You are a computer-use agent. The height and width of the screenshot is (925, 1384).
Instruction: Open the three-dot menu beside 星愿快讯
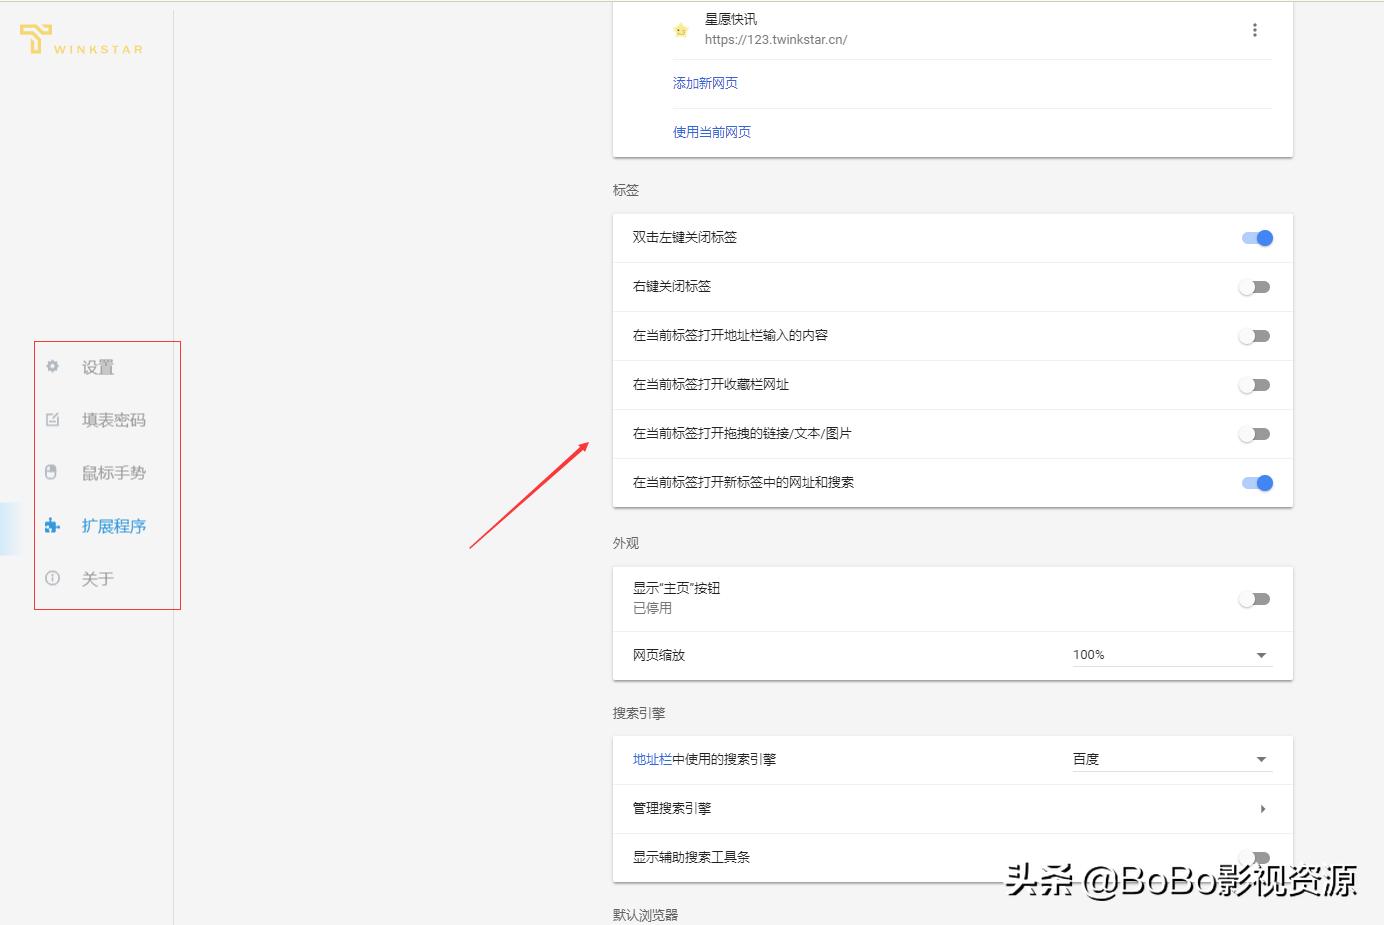(1255, 30)
